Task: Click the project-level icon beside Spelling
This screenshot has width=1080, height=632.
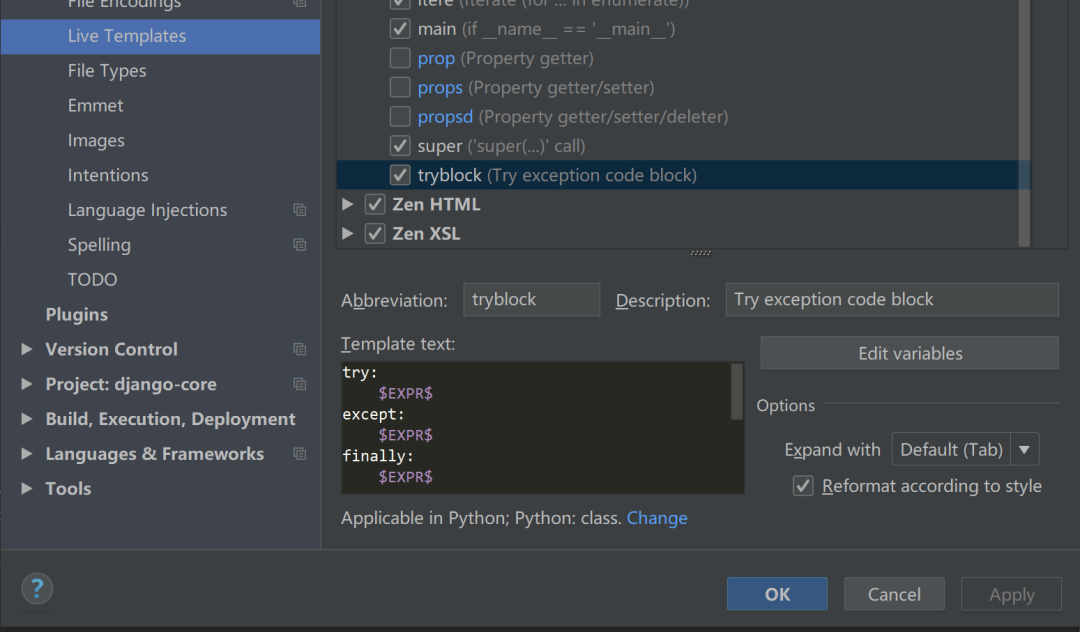Action: [x=299, y=245]
